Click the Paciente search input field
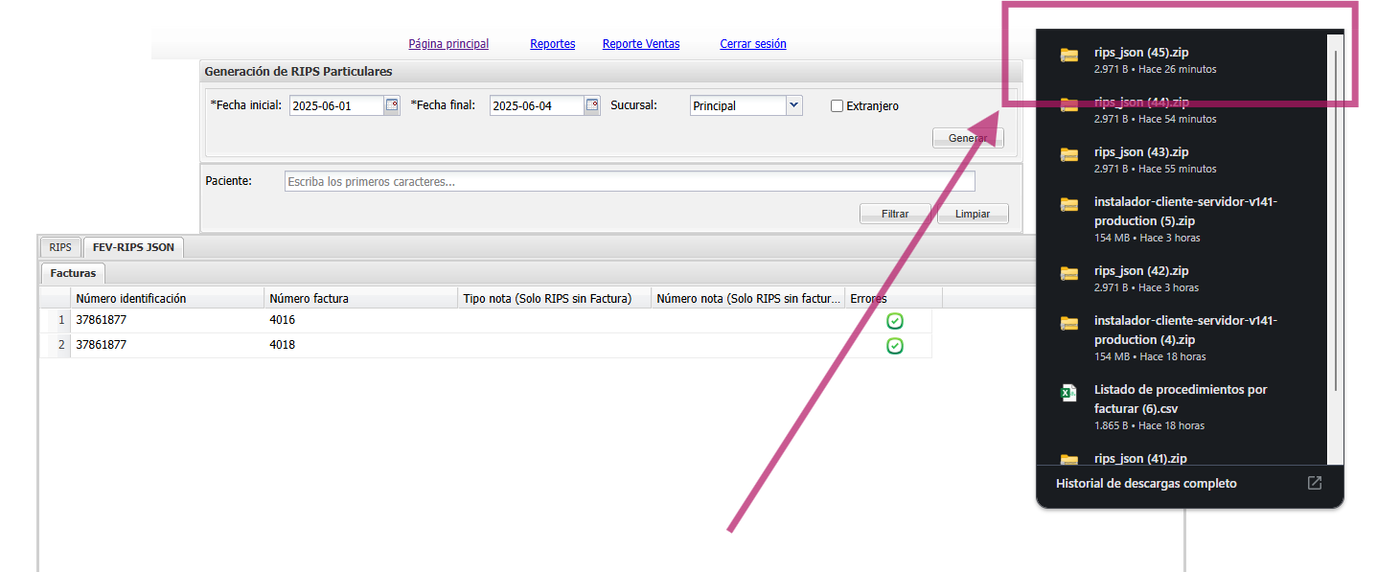This screenshot has width=1400, height=572. [x=630, y=182]
